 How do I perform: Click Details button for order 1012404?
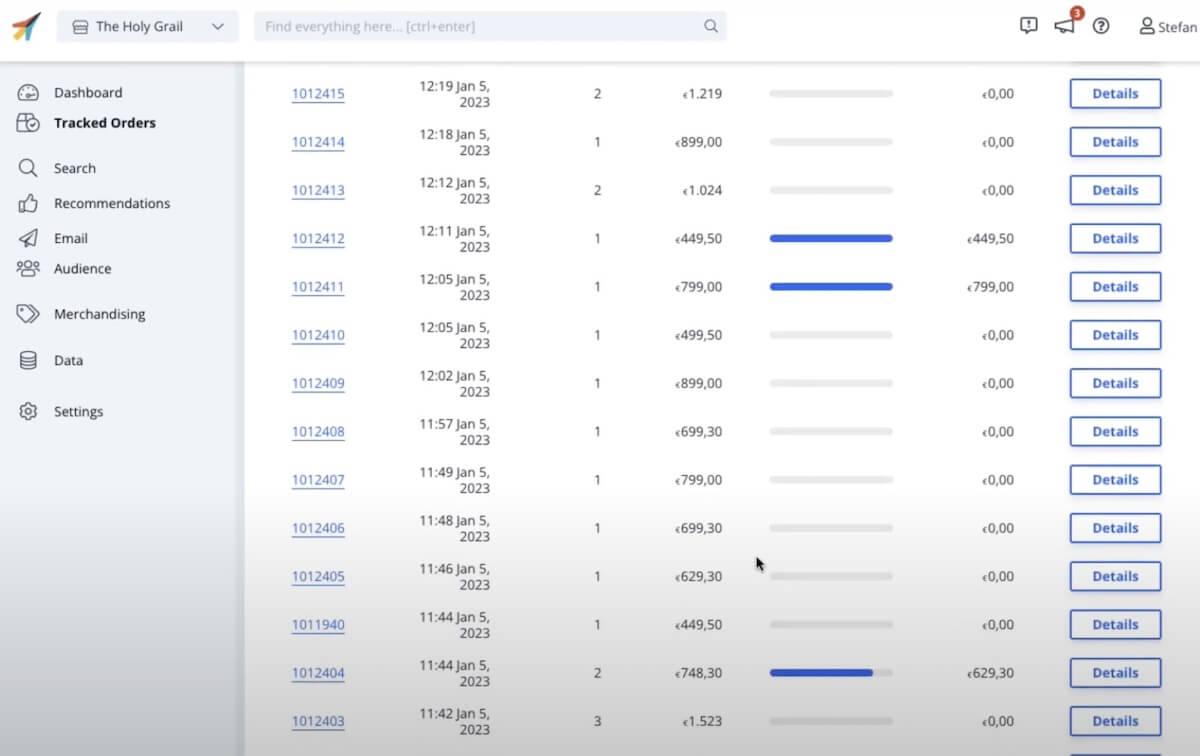pos(1115,673)
